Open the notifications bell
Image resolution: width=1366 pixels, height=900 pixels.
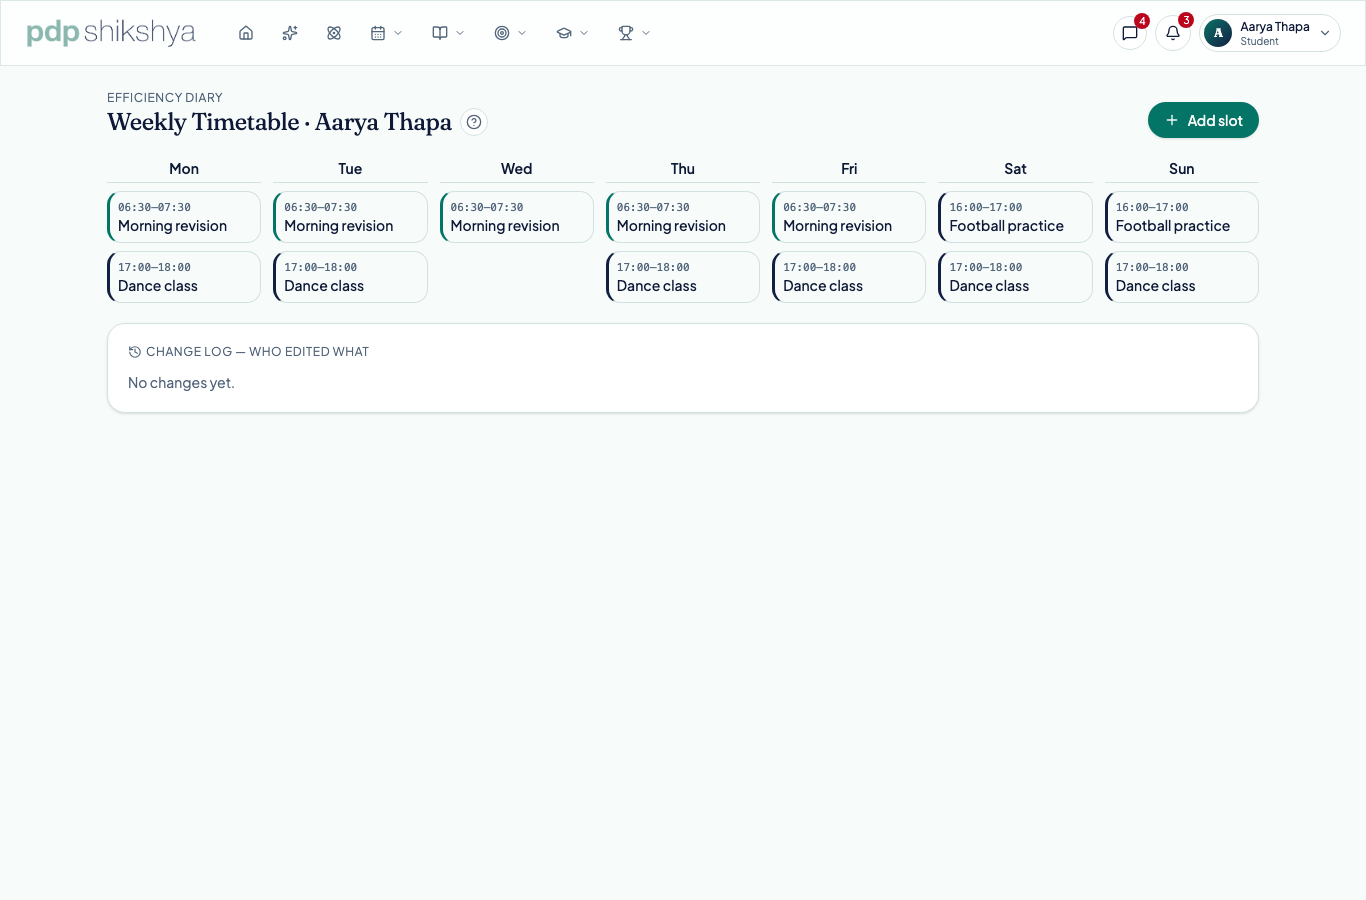(x=1173, y=33)
